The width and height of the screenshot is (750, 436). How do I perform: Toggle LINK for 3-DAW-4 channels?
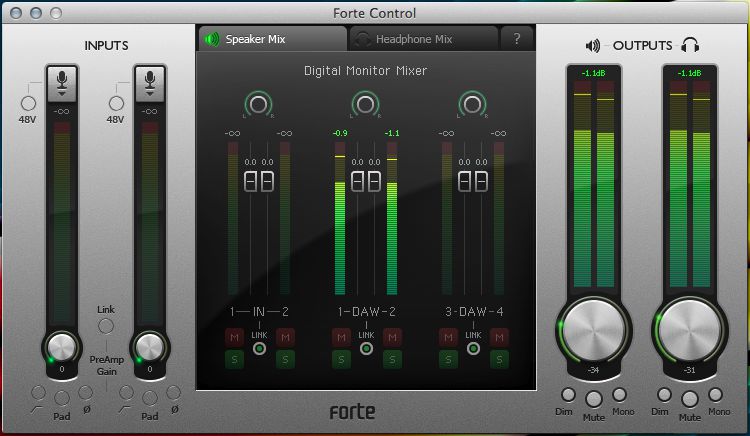(474, 349)
